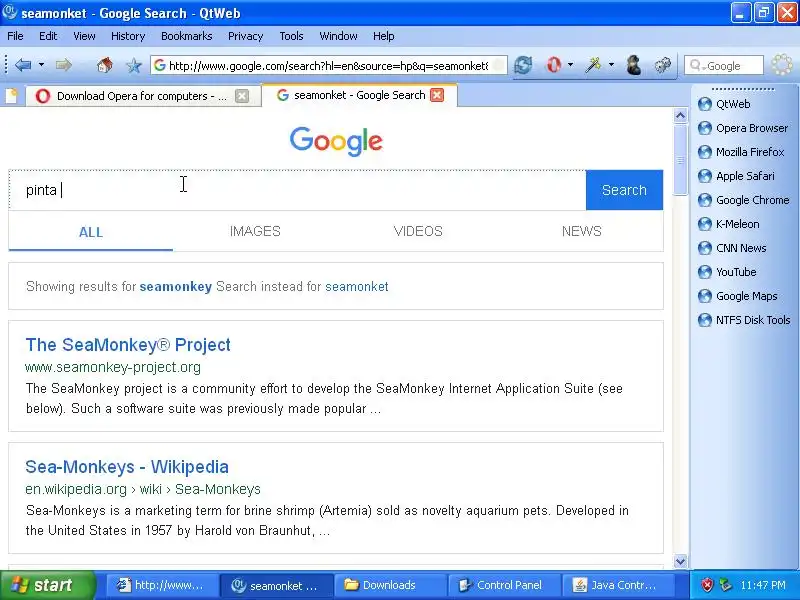Click the magic wand toolbar icon
This screenshot has width=800, height=600.
[x=593, y=65]
